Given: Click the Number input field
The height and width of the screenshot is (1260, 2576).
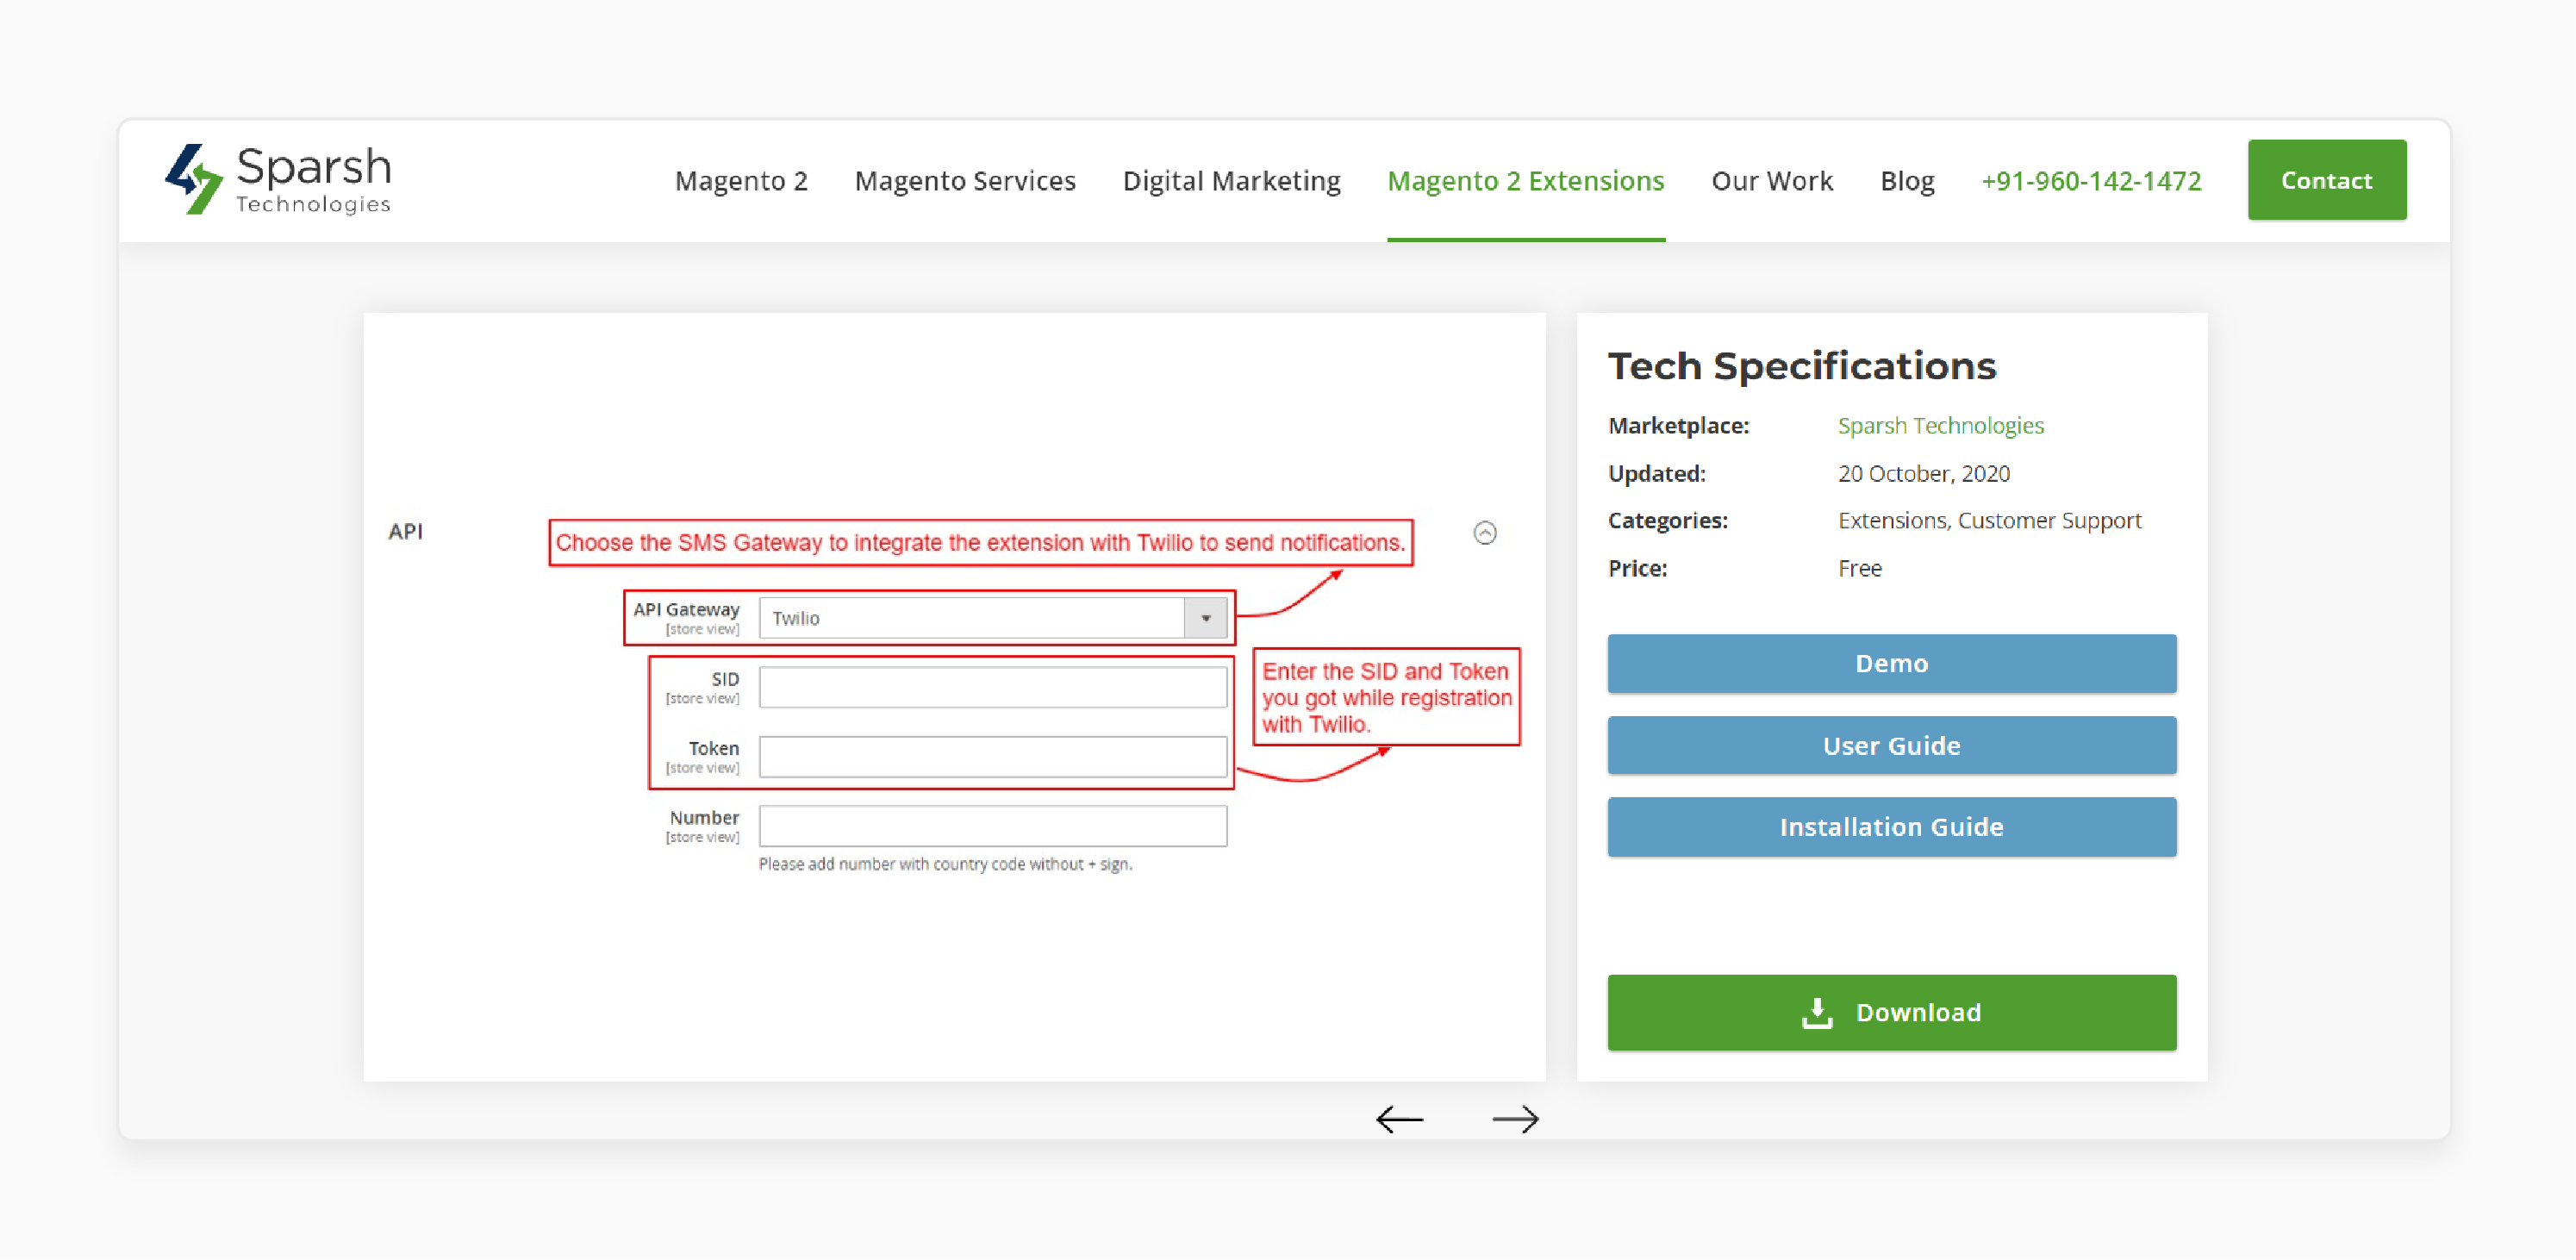Looking at the screenshot, I should click(992, 826).
